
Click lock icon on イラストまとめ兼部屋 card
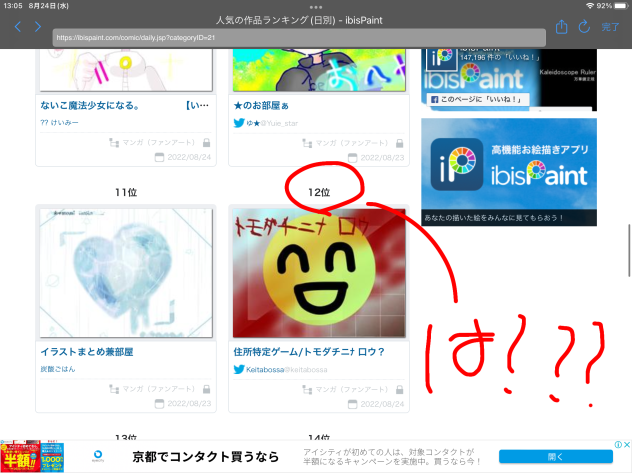point(206,389)
